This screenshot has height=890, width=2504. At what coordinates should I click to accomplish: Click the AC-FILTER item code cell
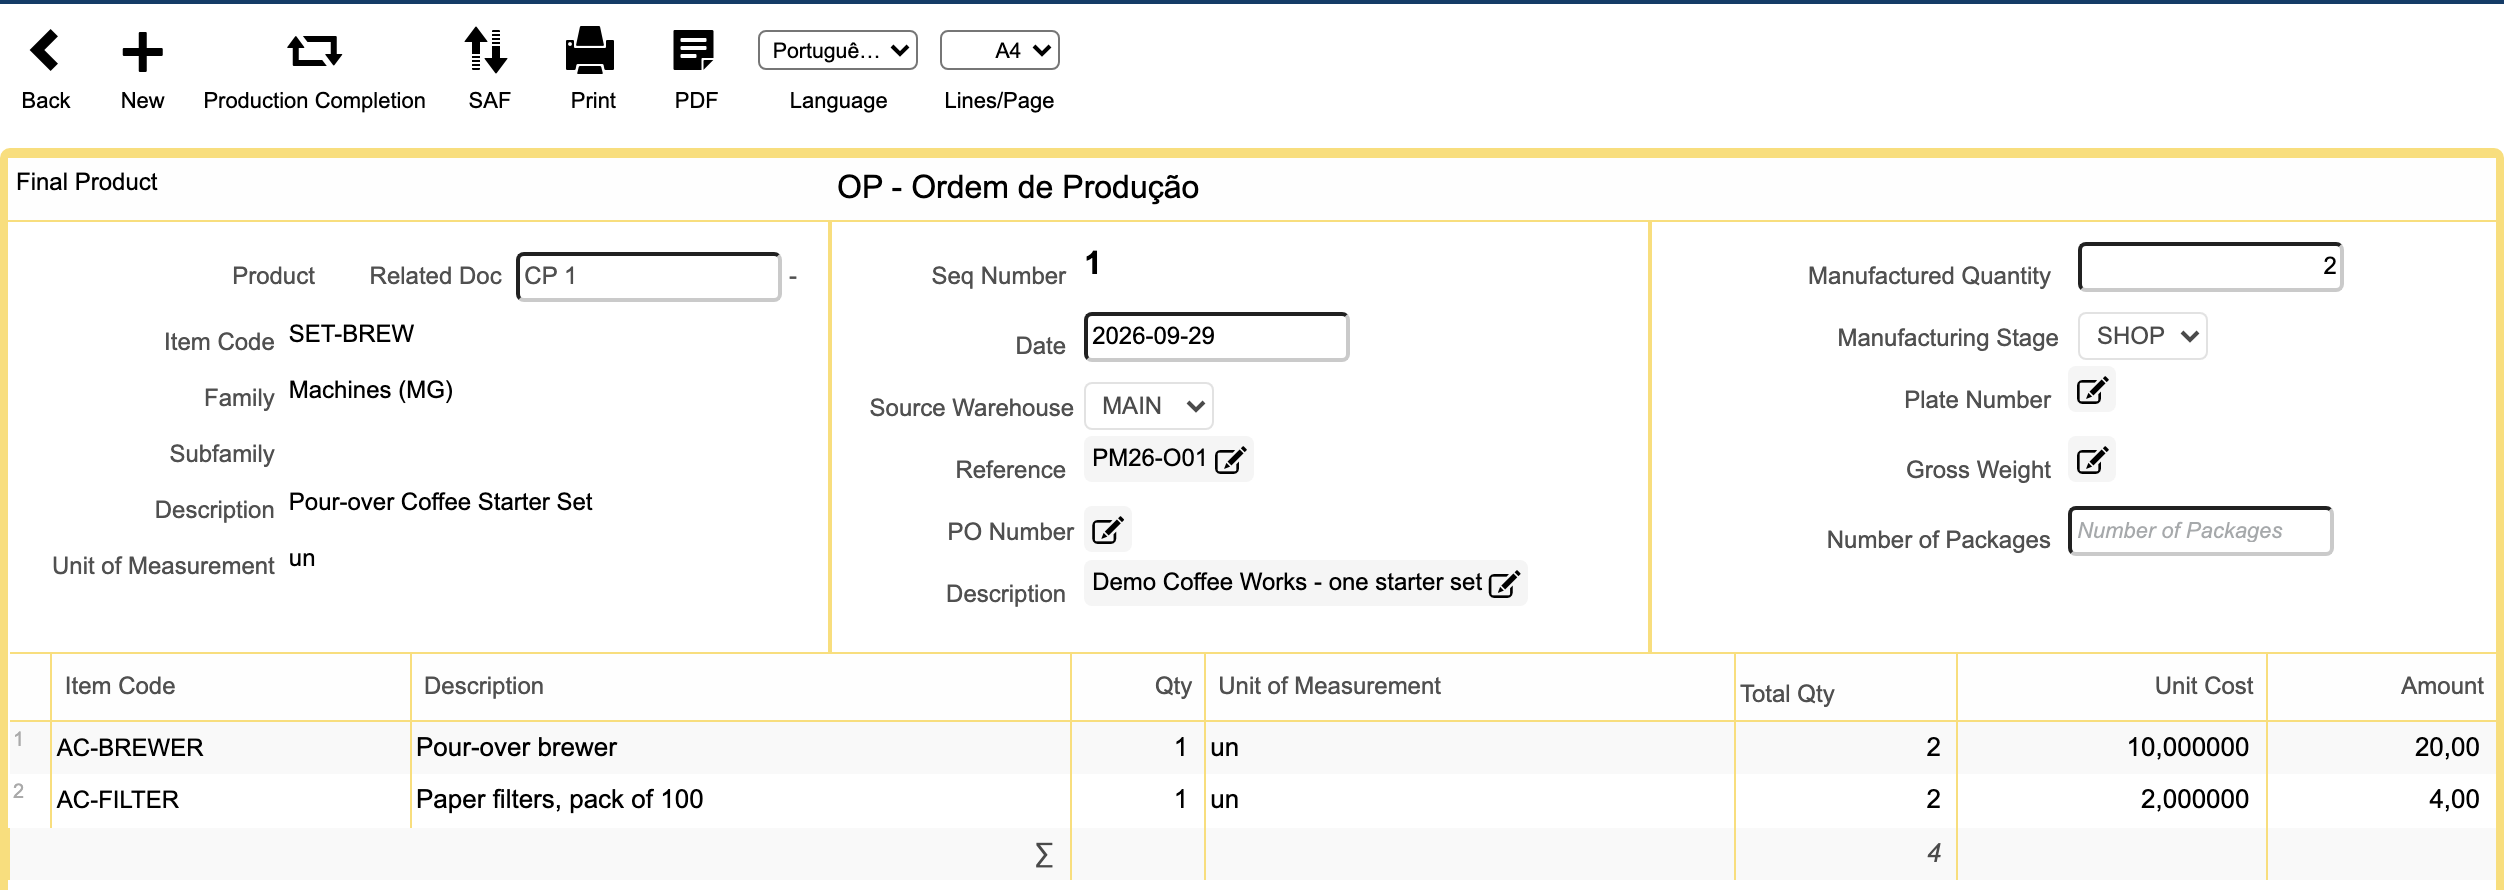pos(230,799)
